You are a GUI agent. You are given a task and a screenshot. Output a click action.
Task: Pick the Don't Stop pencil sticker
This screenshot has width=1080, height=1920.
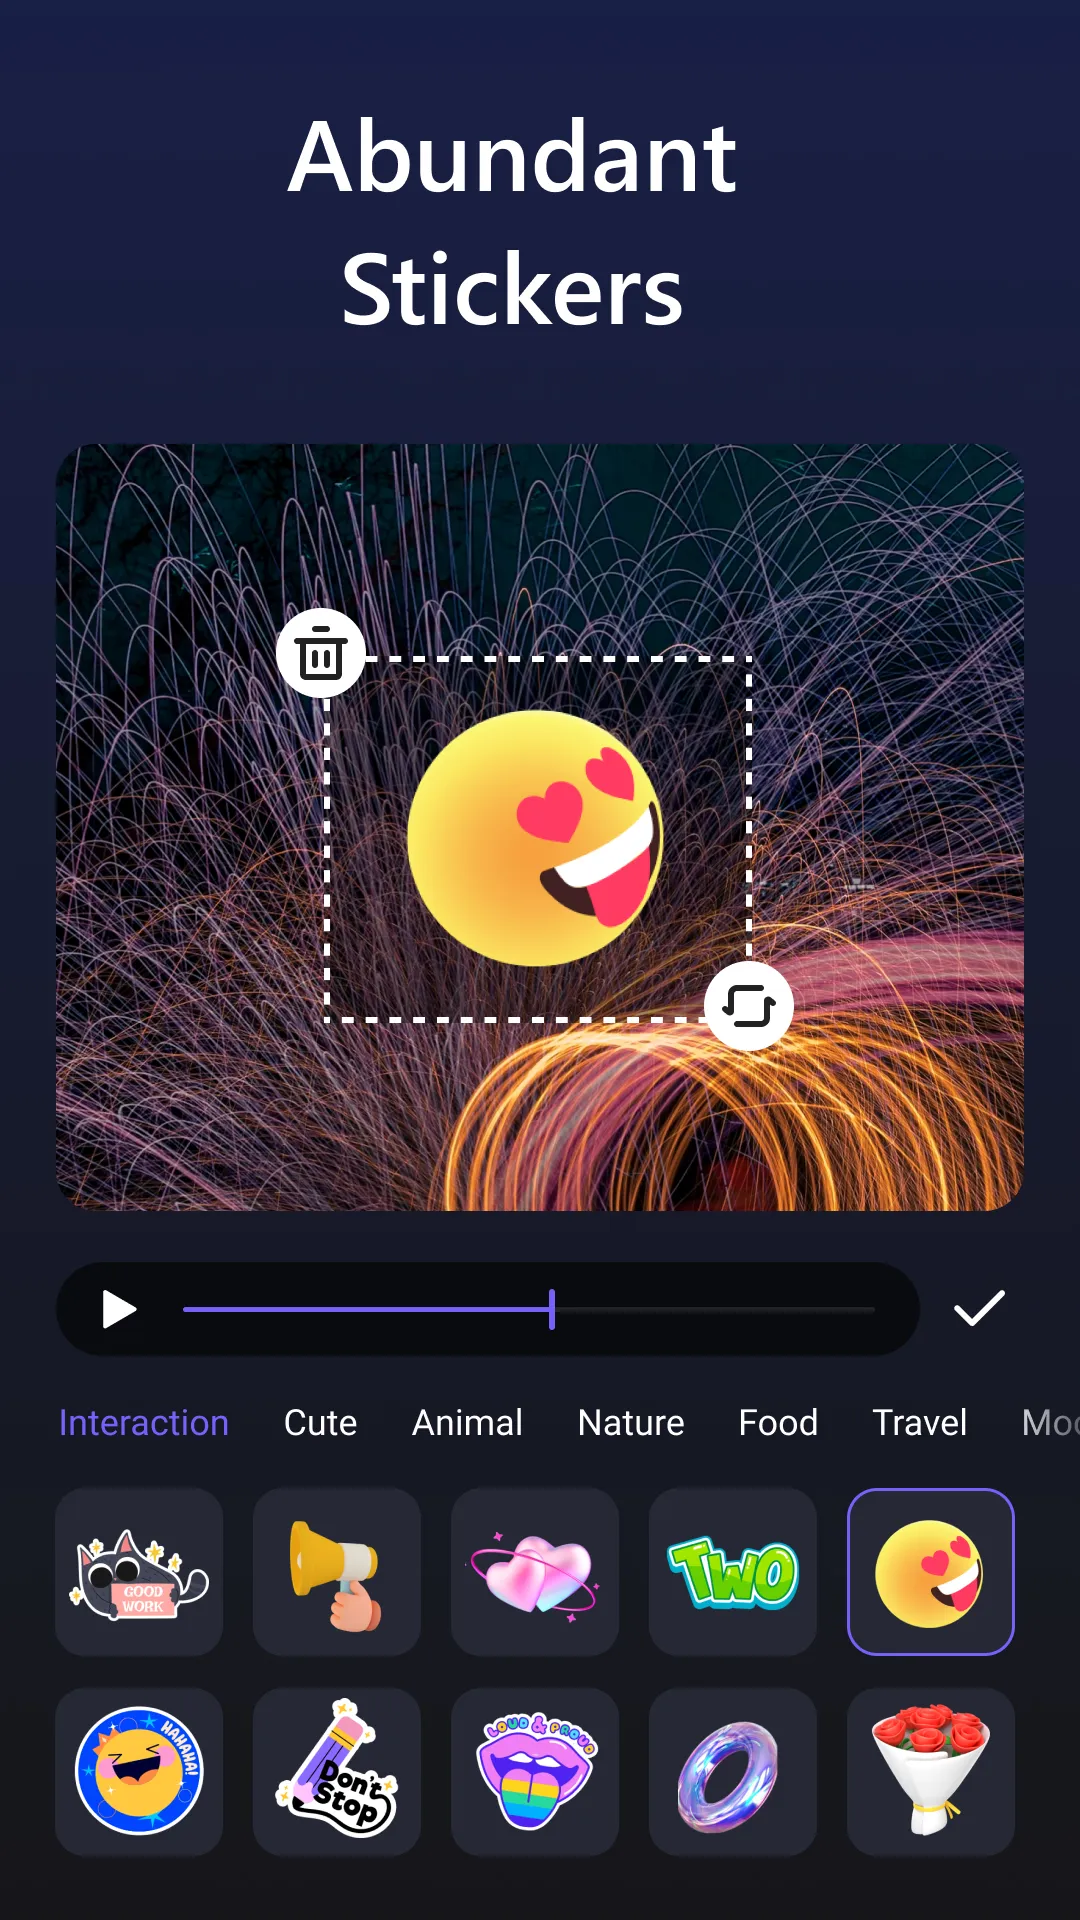tap(337, 1771)
